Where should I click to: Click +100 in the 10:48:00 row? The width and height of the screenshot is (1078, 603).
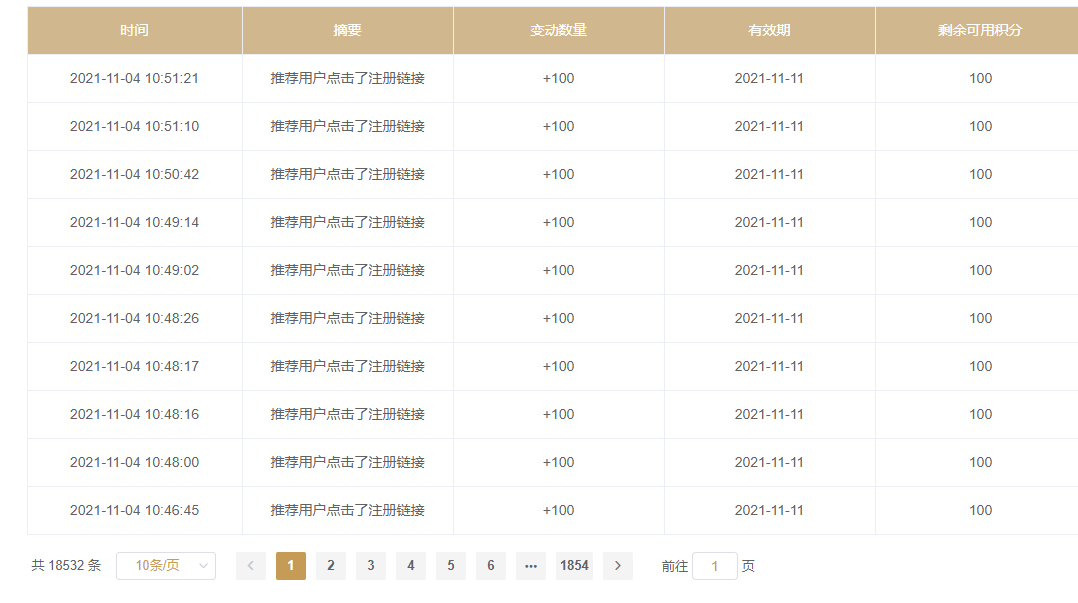tap(558, 463)
